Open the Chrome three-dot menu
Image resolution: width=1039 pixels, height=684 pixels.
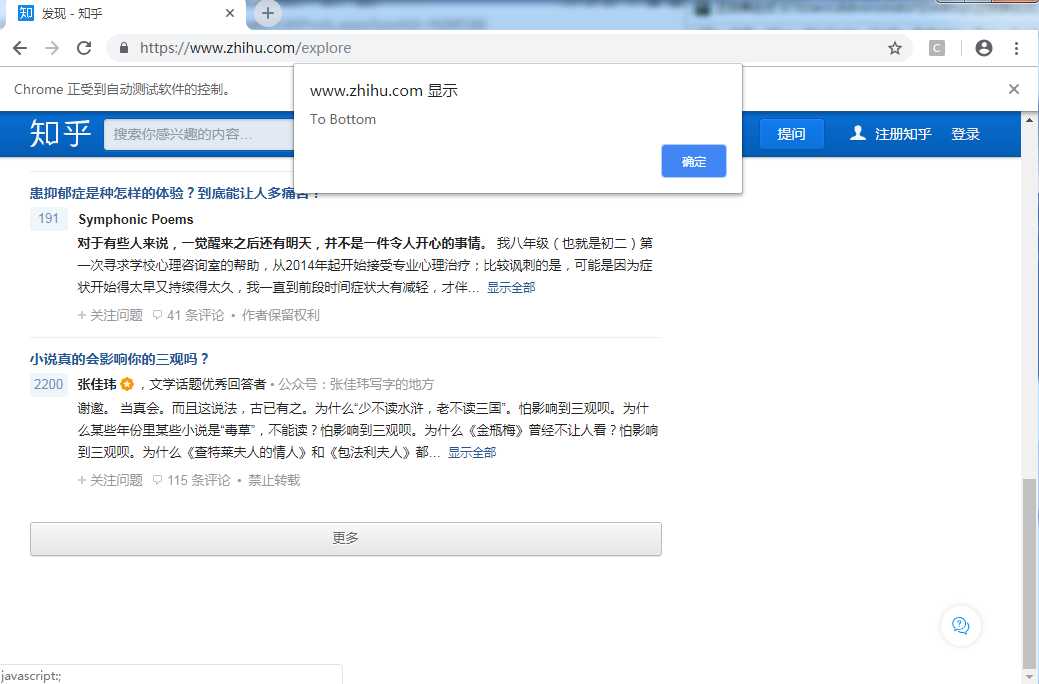(1017, 47)
